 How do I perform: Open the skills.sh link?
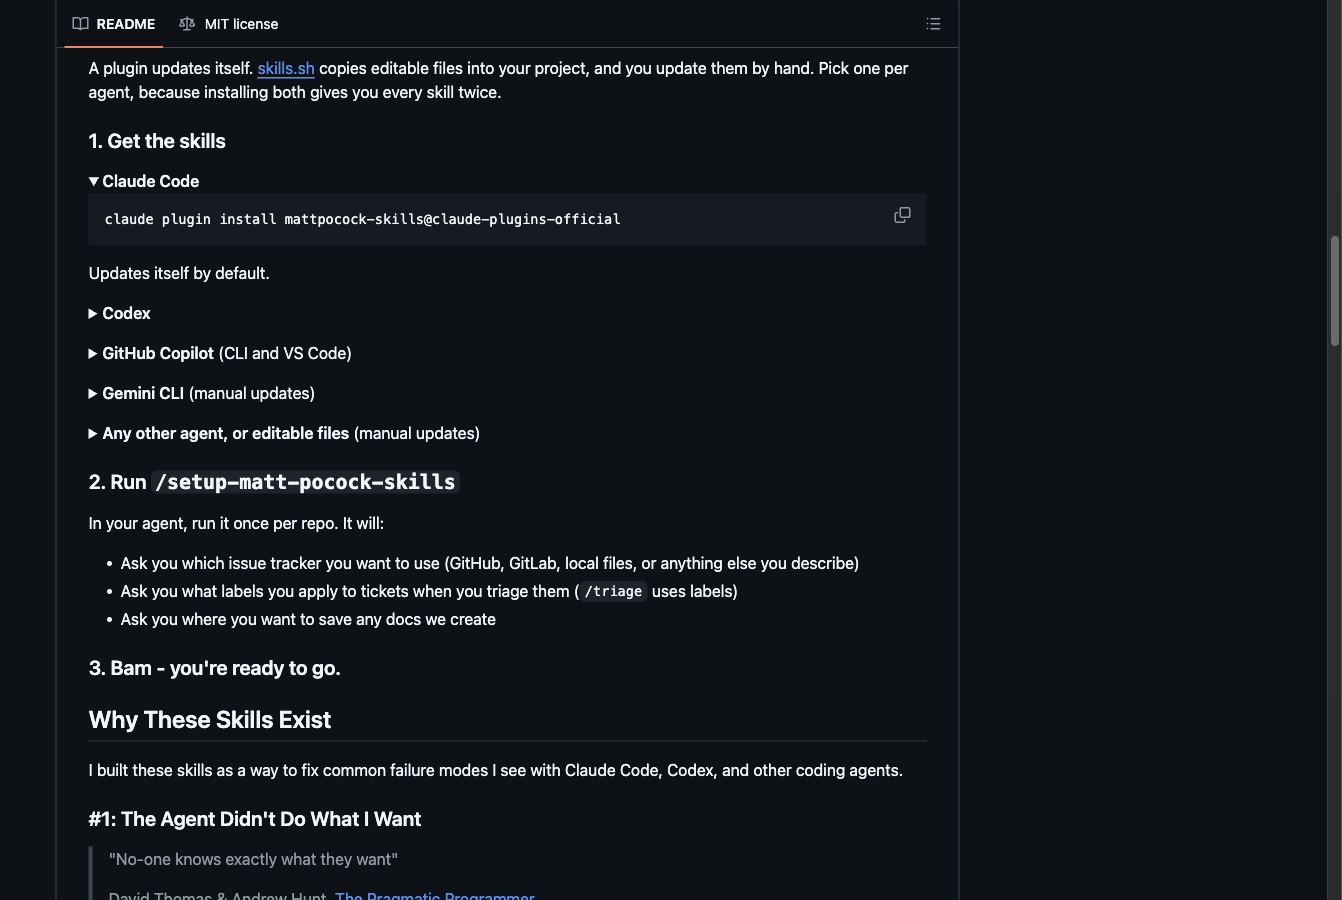[286, 68]
